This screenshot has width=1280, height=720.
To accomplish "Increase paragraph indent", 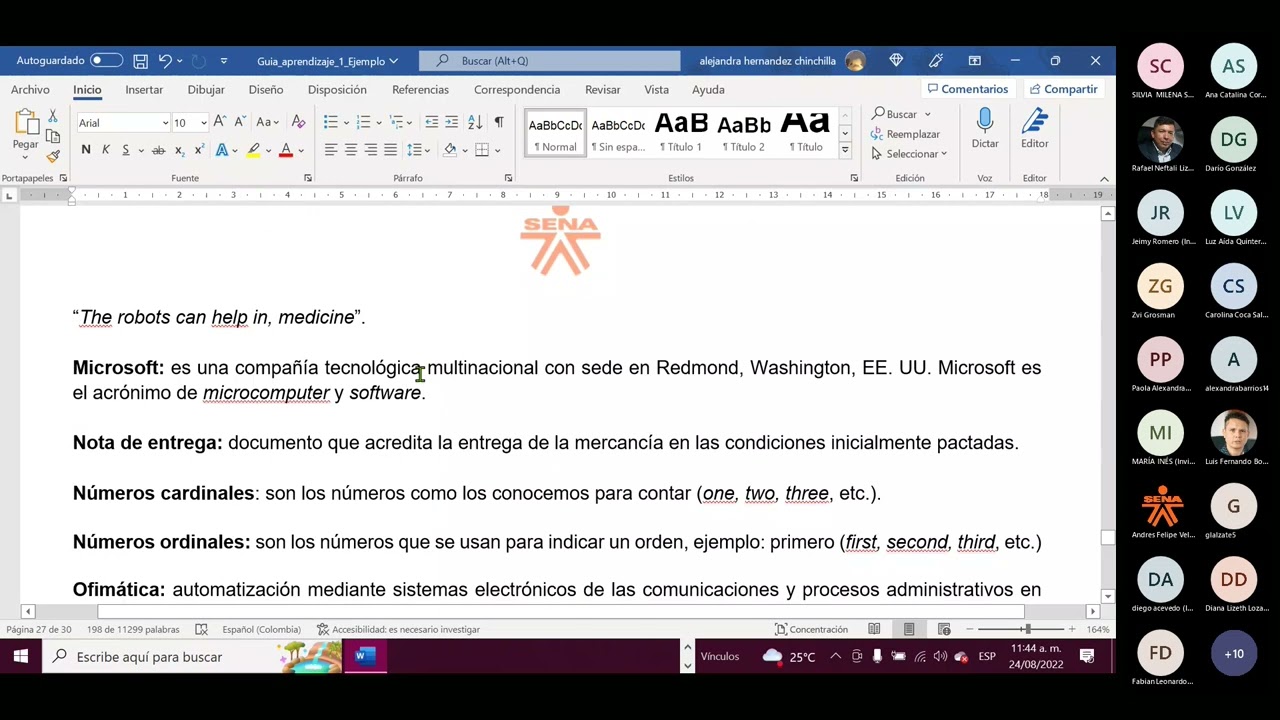I will coord(451,122).
